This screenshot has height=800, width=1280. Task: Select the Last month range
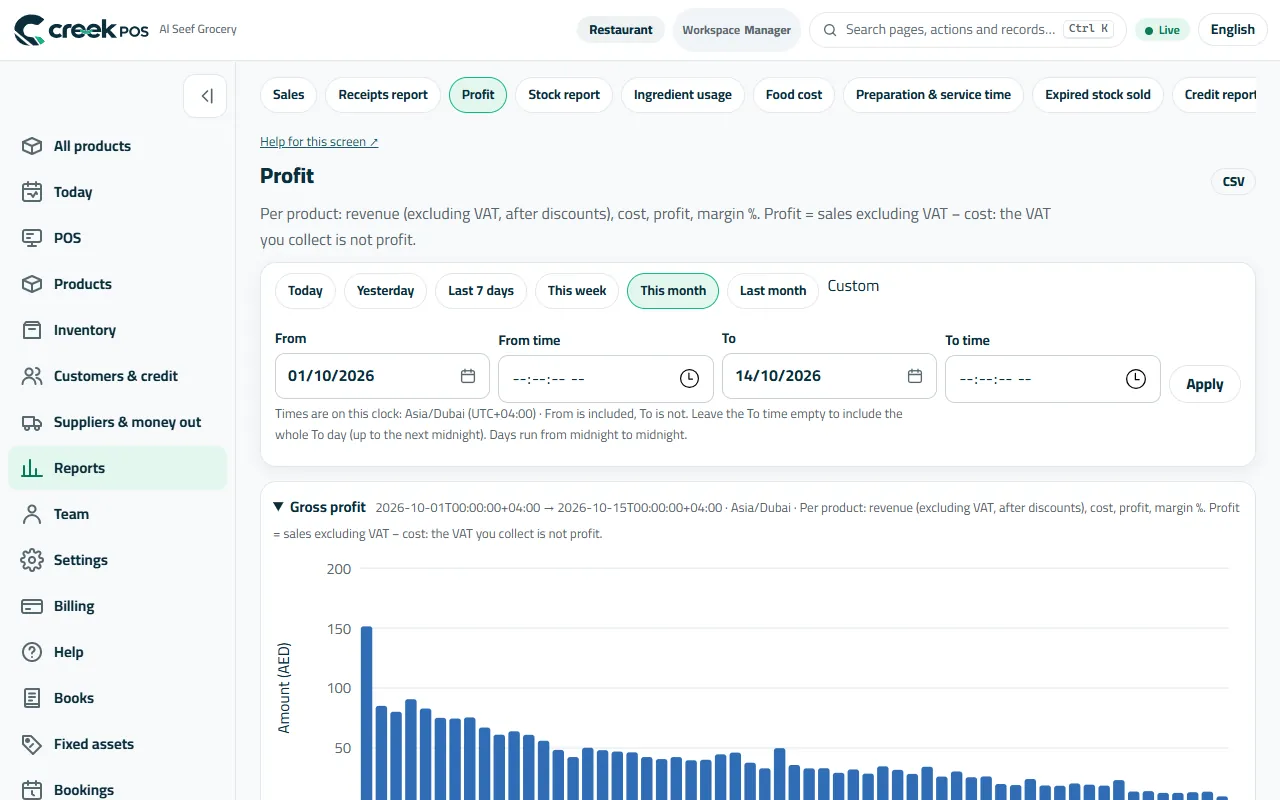pyautogui.click(x=773, y=291)
